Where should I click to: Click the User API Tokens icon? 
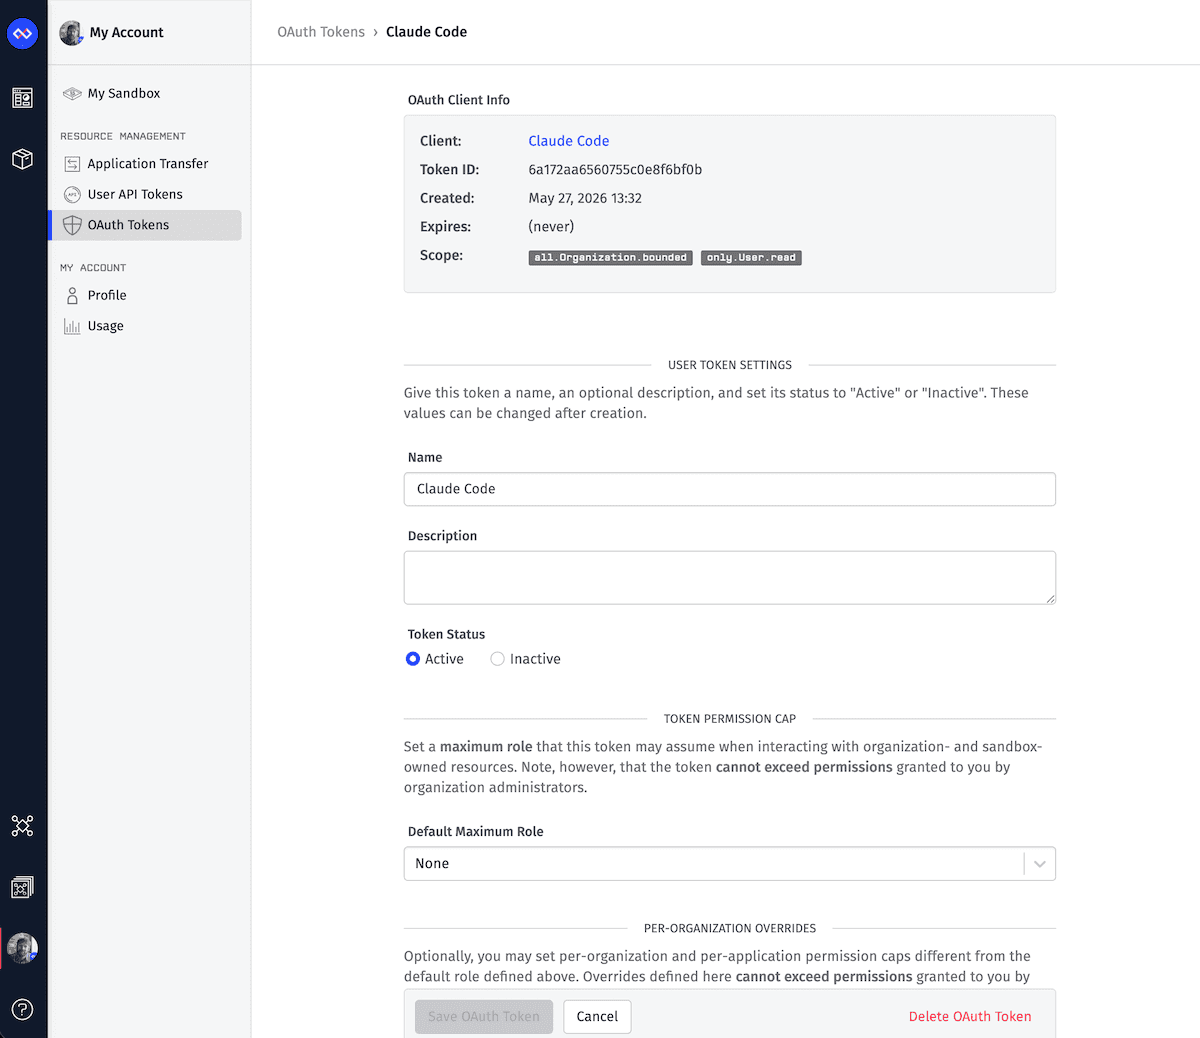72,195
